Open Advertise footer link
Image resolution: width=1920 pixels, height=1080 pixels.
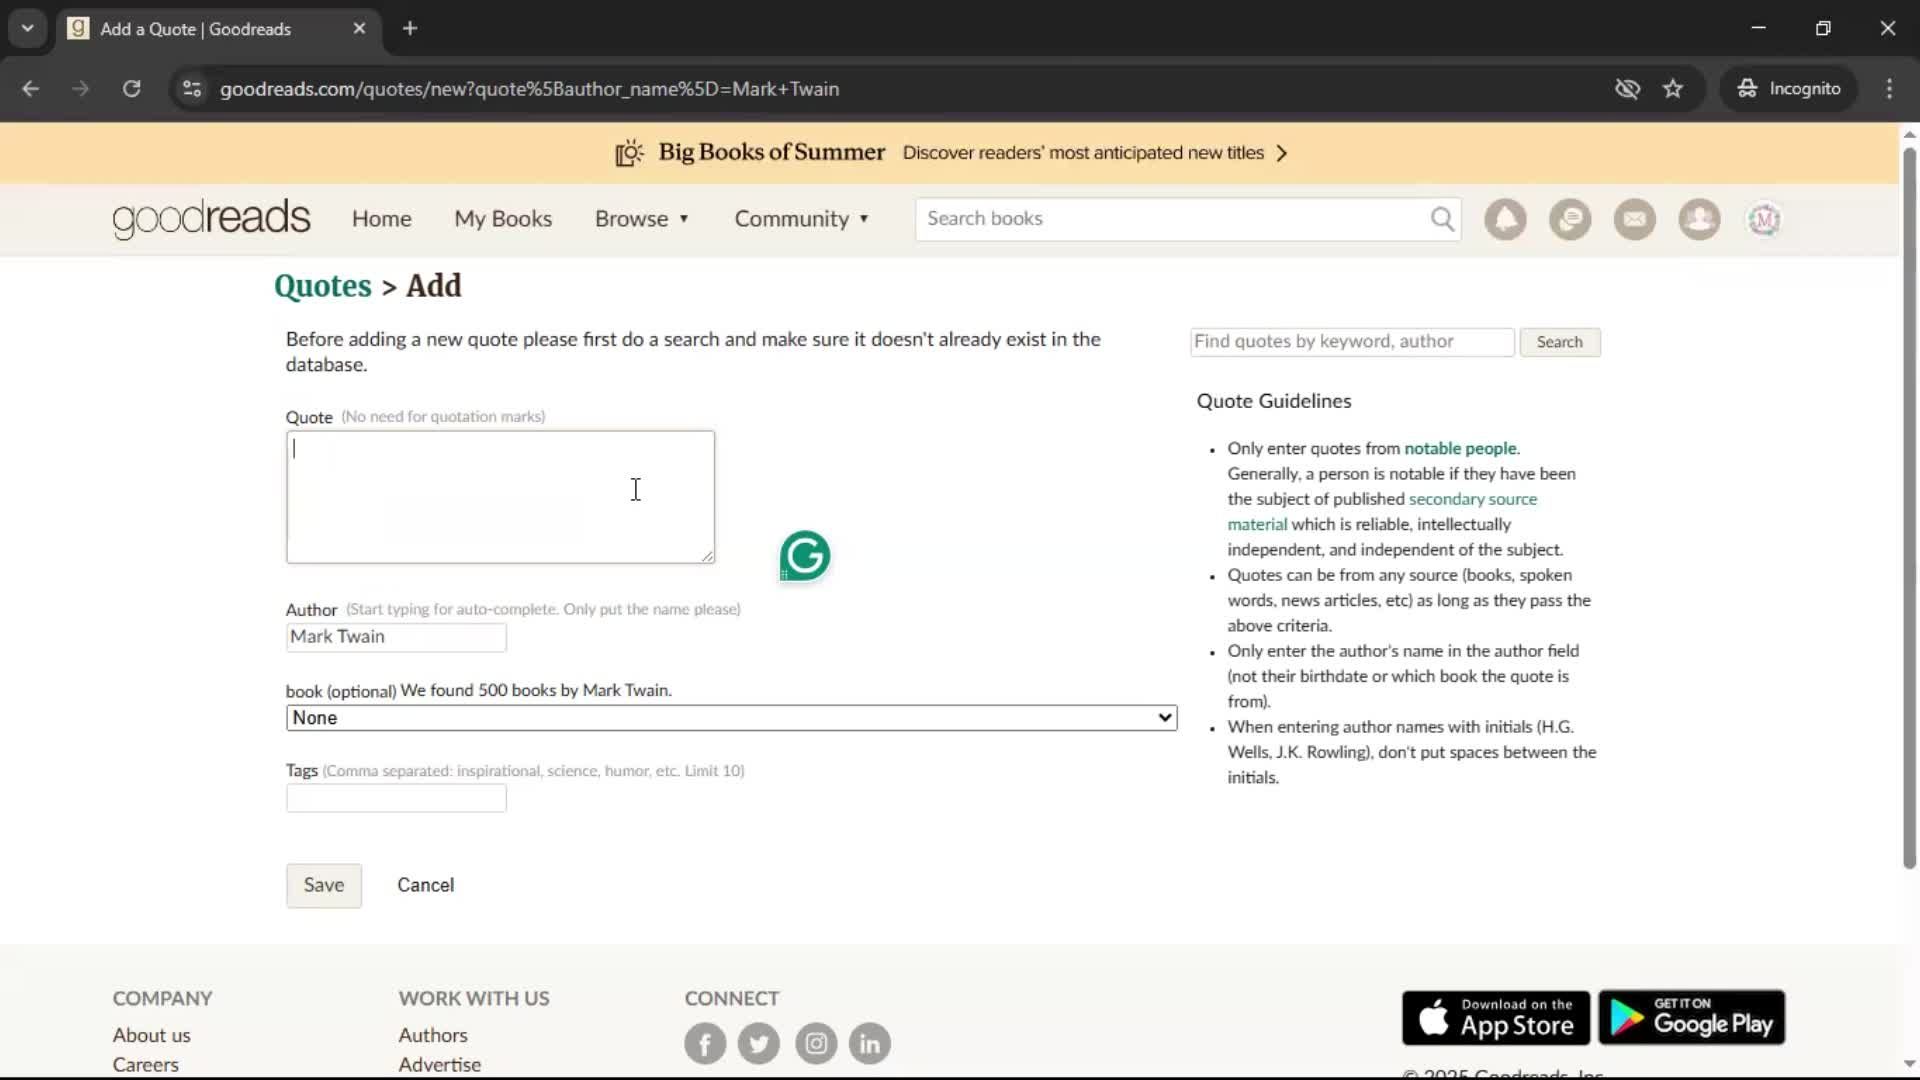point(440,1065)
